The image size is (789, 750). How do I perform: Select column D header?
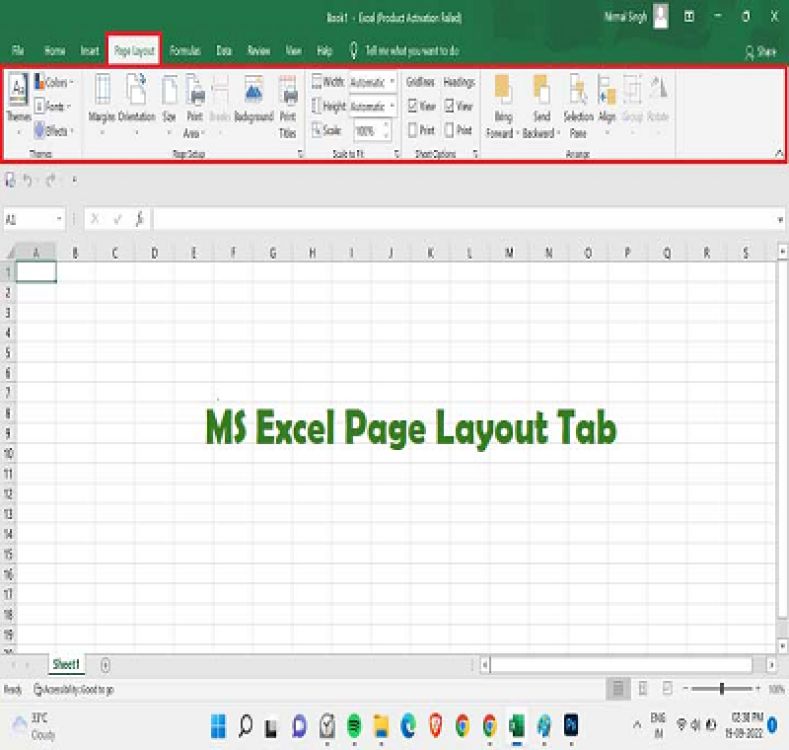tap(154, 253)
